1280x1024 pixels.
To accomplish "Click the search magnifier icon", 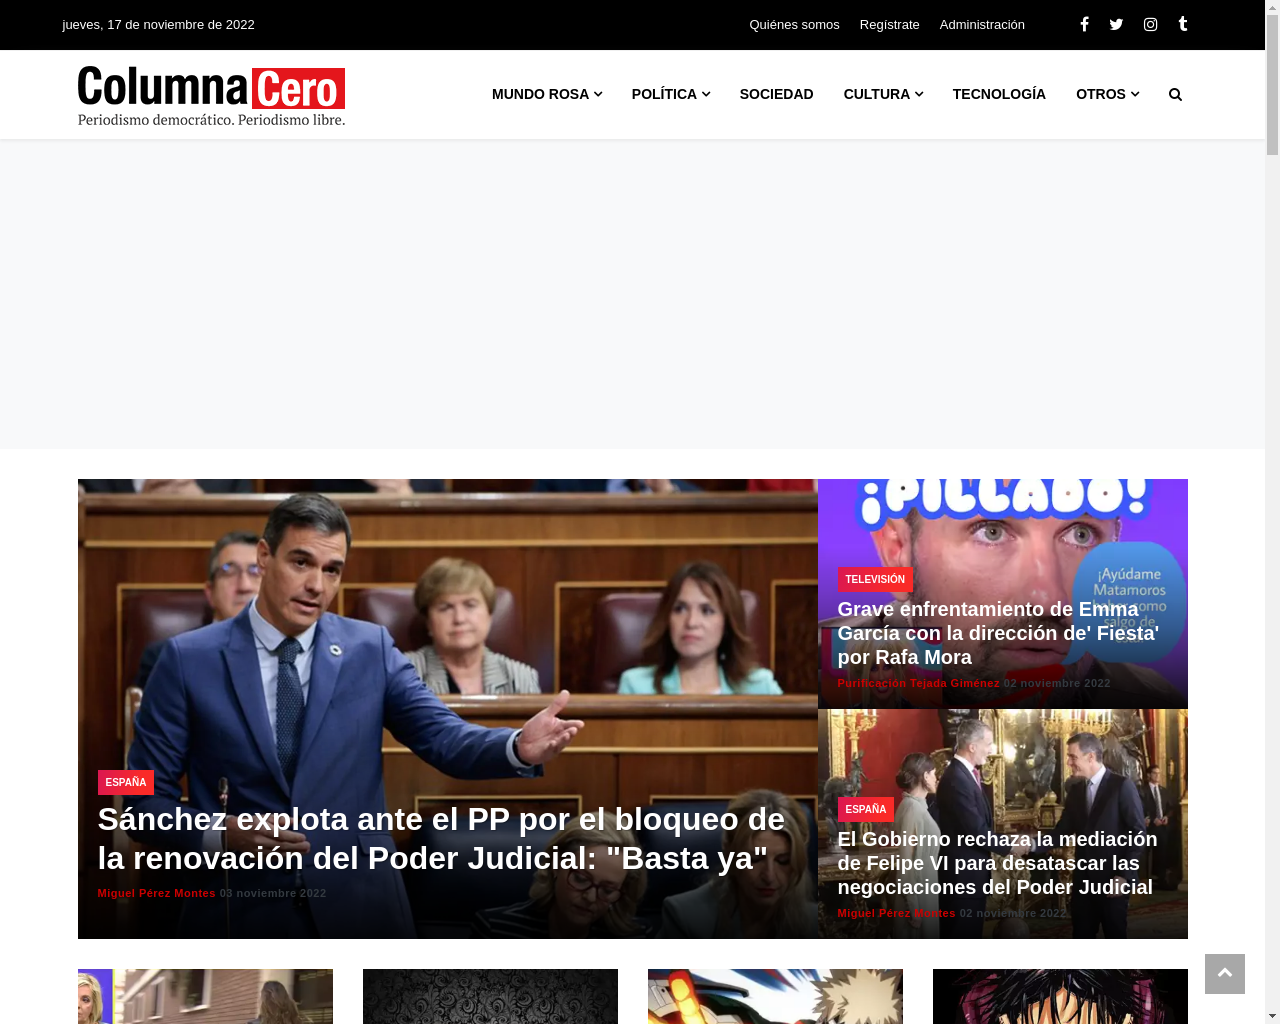I will (x=1175, y=94).
